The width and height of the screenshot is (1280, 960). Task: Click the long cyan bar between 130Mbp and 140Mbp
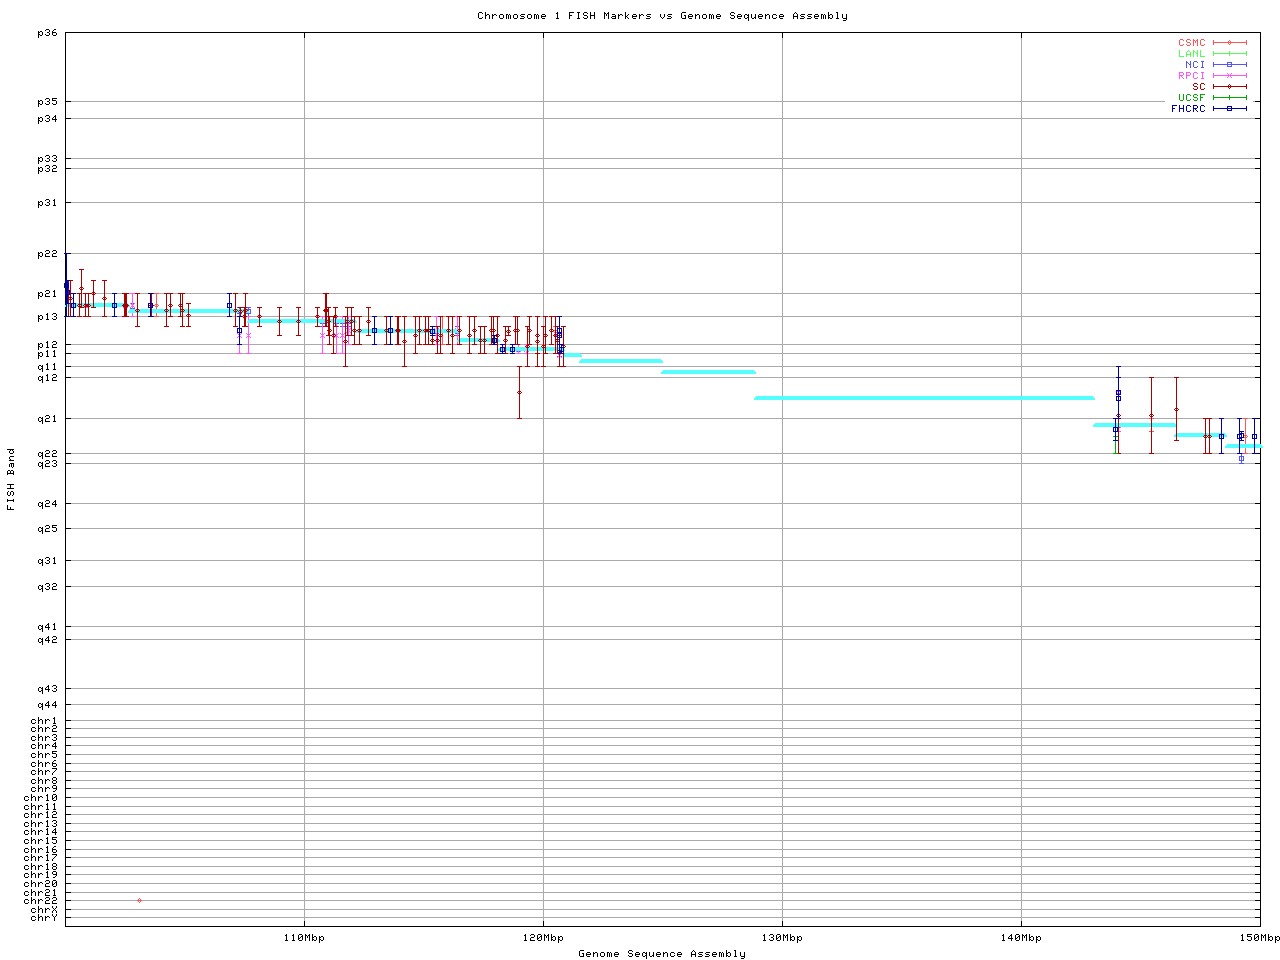[x=924, y=398]
